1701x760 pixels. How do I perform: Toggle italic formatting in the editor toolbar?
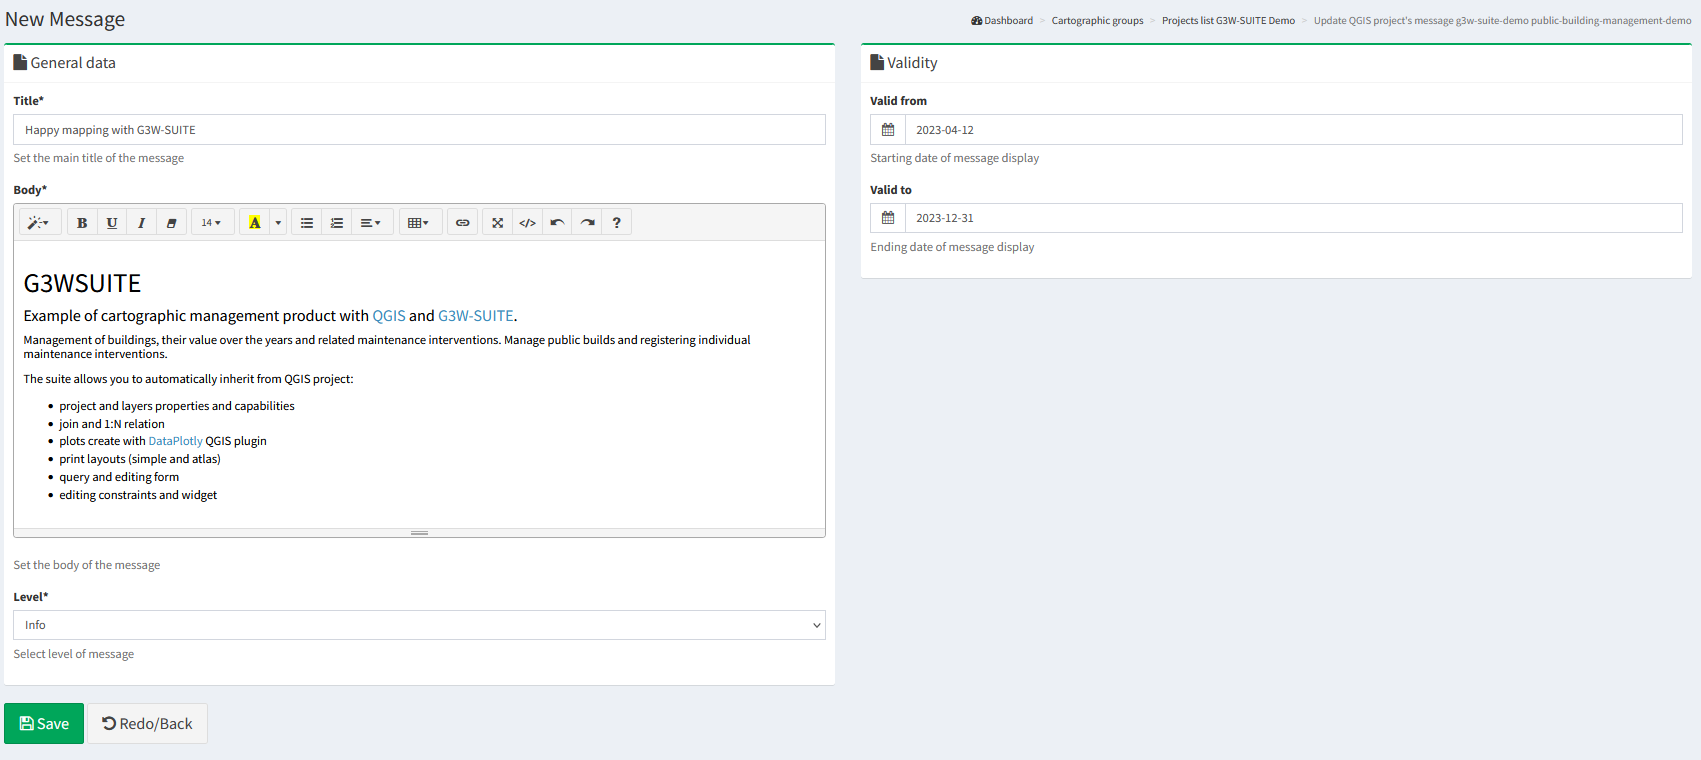tap(142, 223)
